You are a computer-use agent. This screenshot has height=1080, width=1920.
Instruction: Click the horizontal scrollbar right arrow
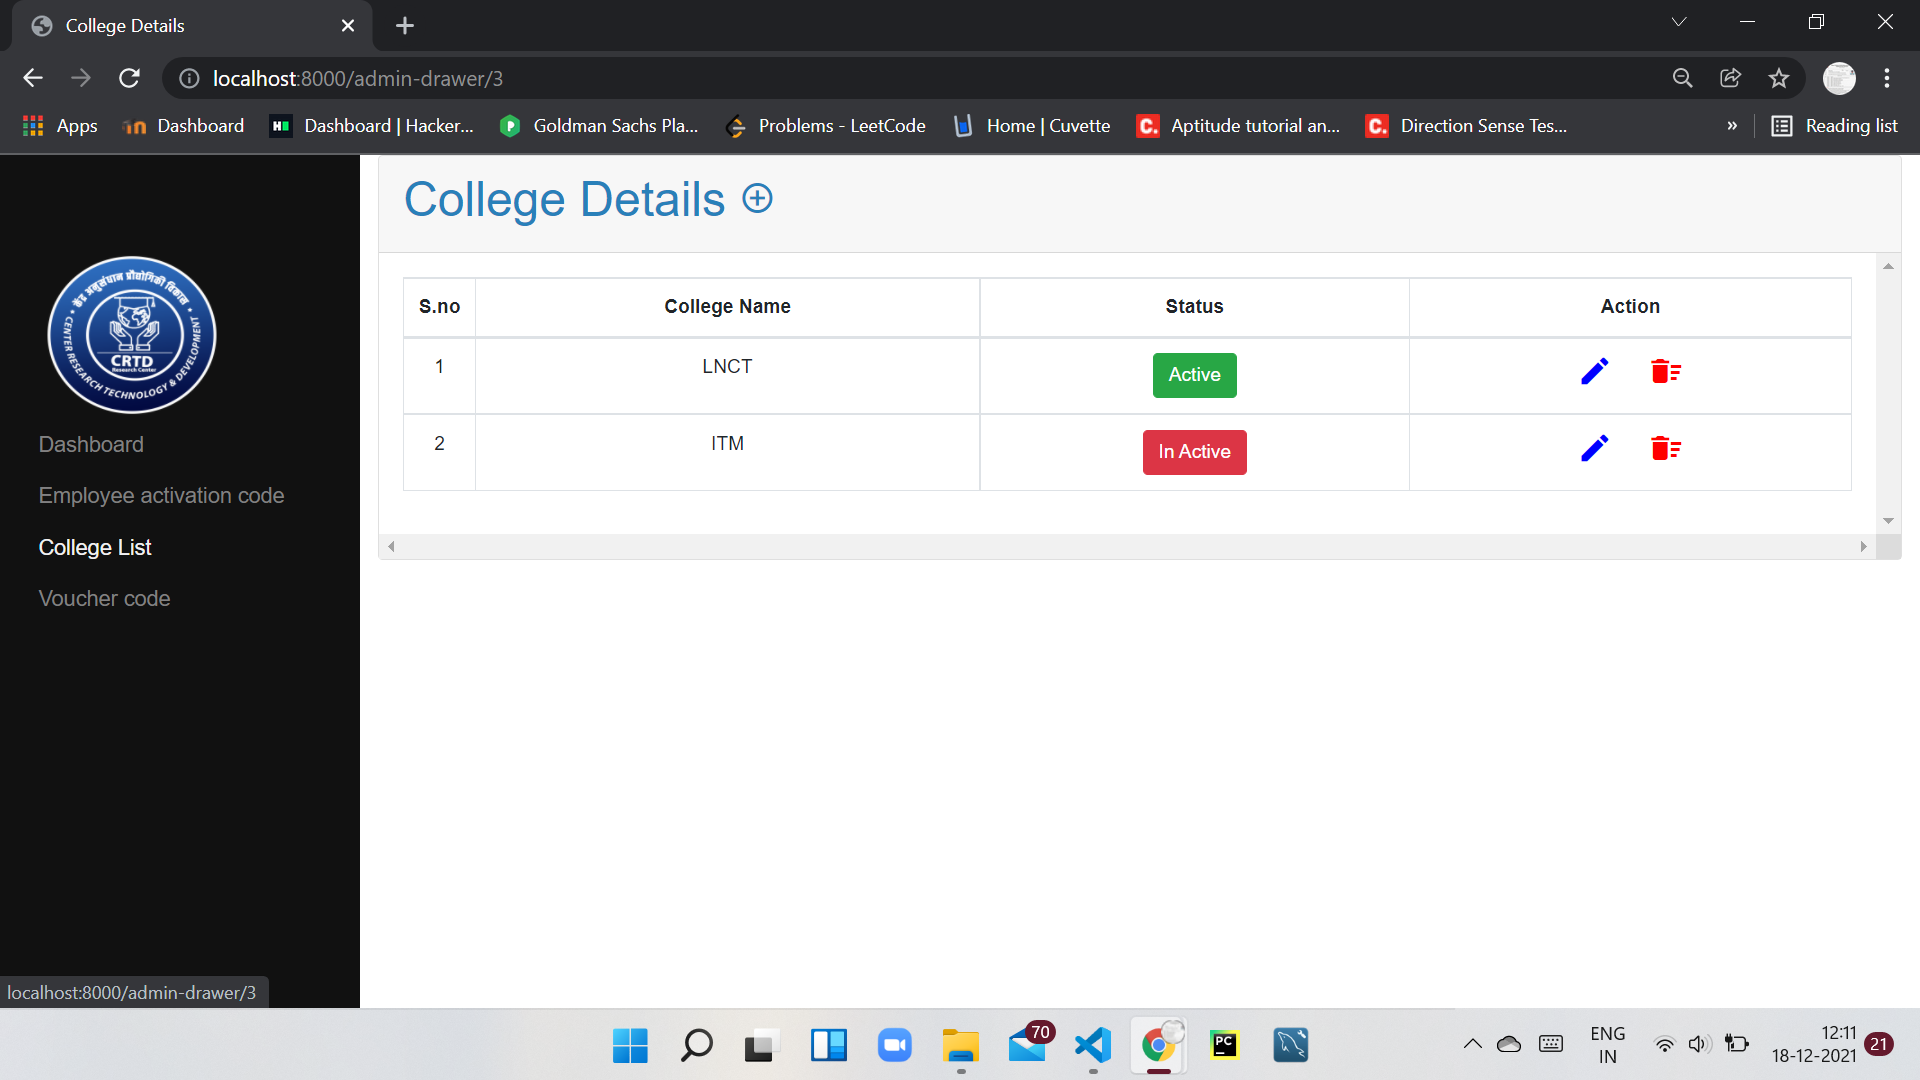pos(1864,546)
